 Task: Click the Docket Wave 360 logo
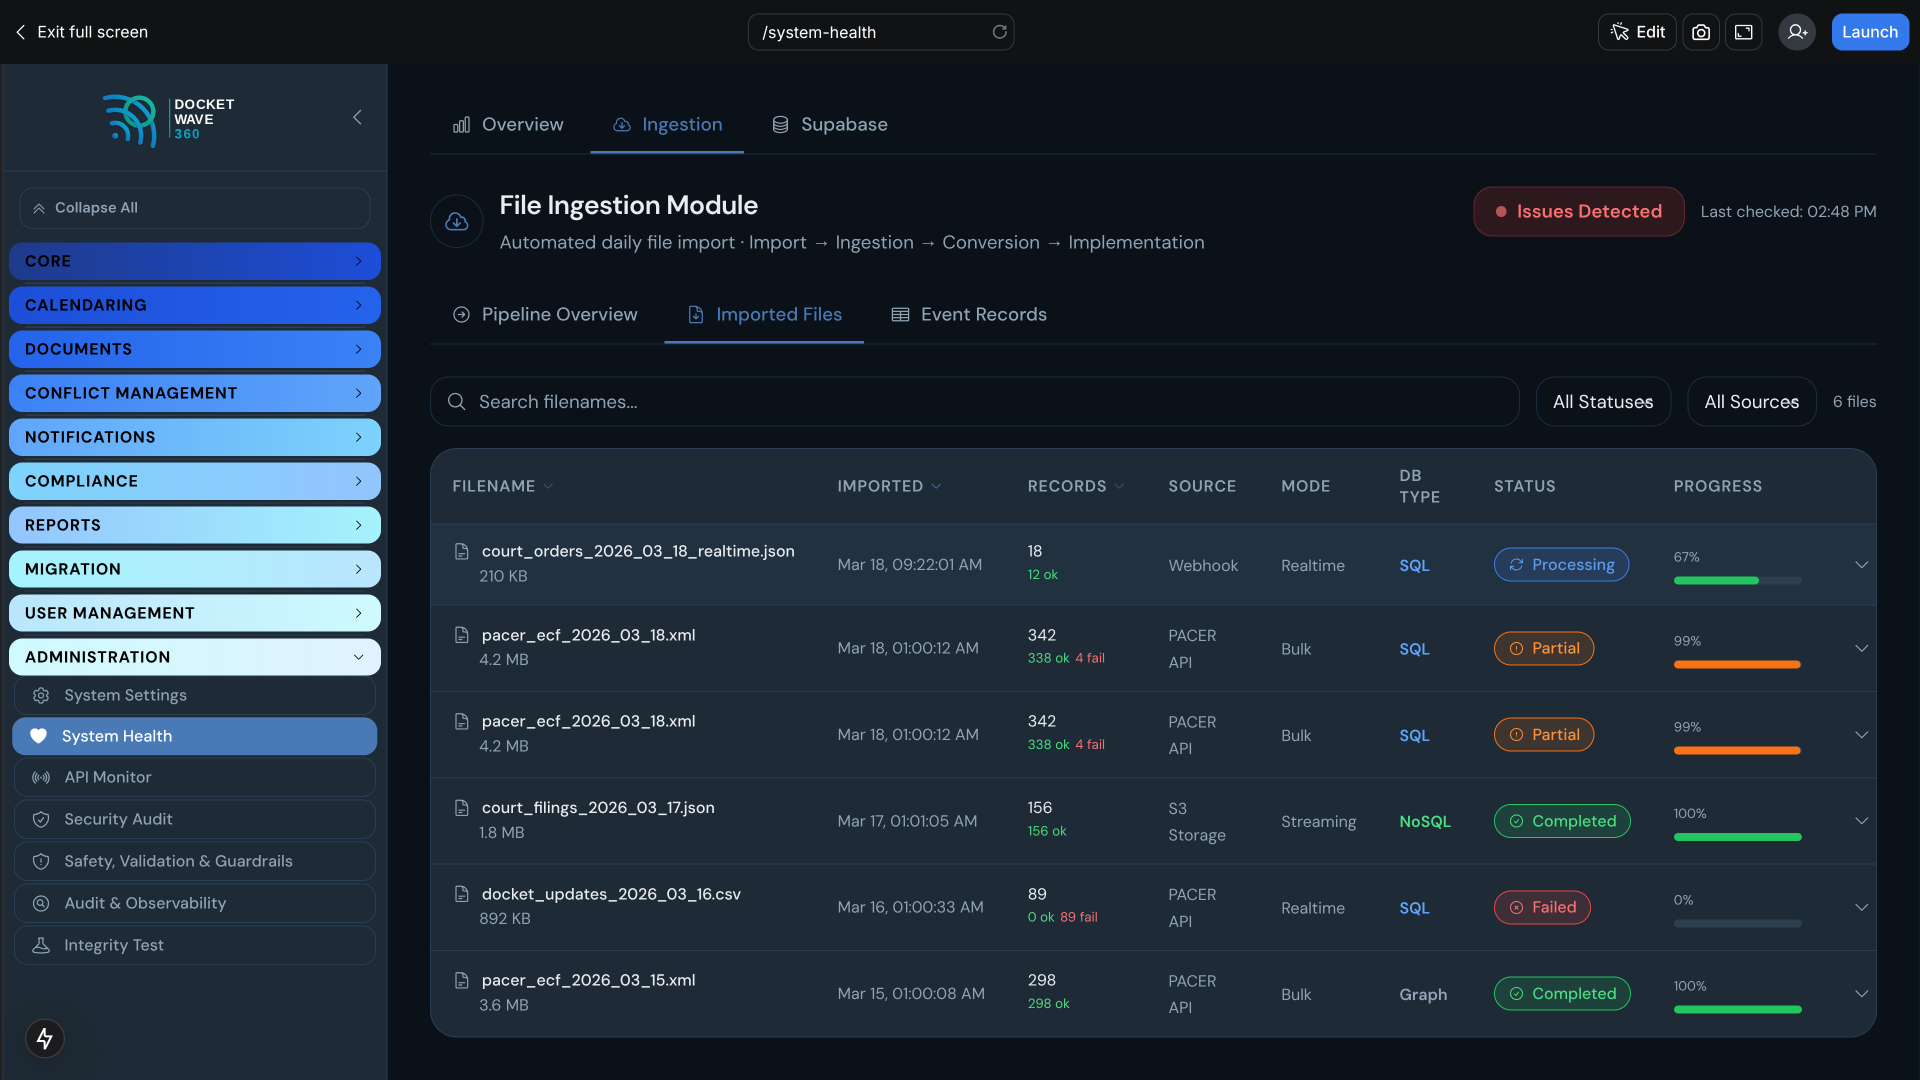tap(169, 120)
